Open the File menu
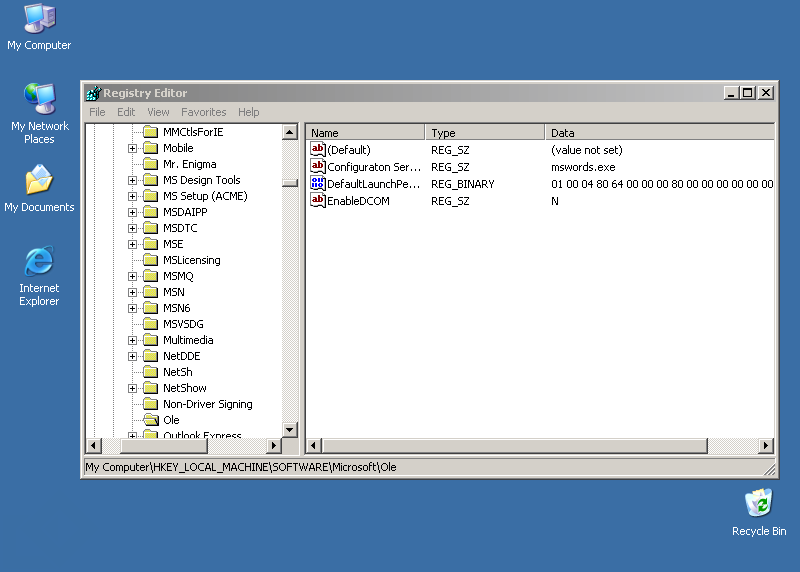Viewport: 800px width, 572px height. click(97, 112)
